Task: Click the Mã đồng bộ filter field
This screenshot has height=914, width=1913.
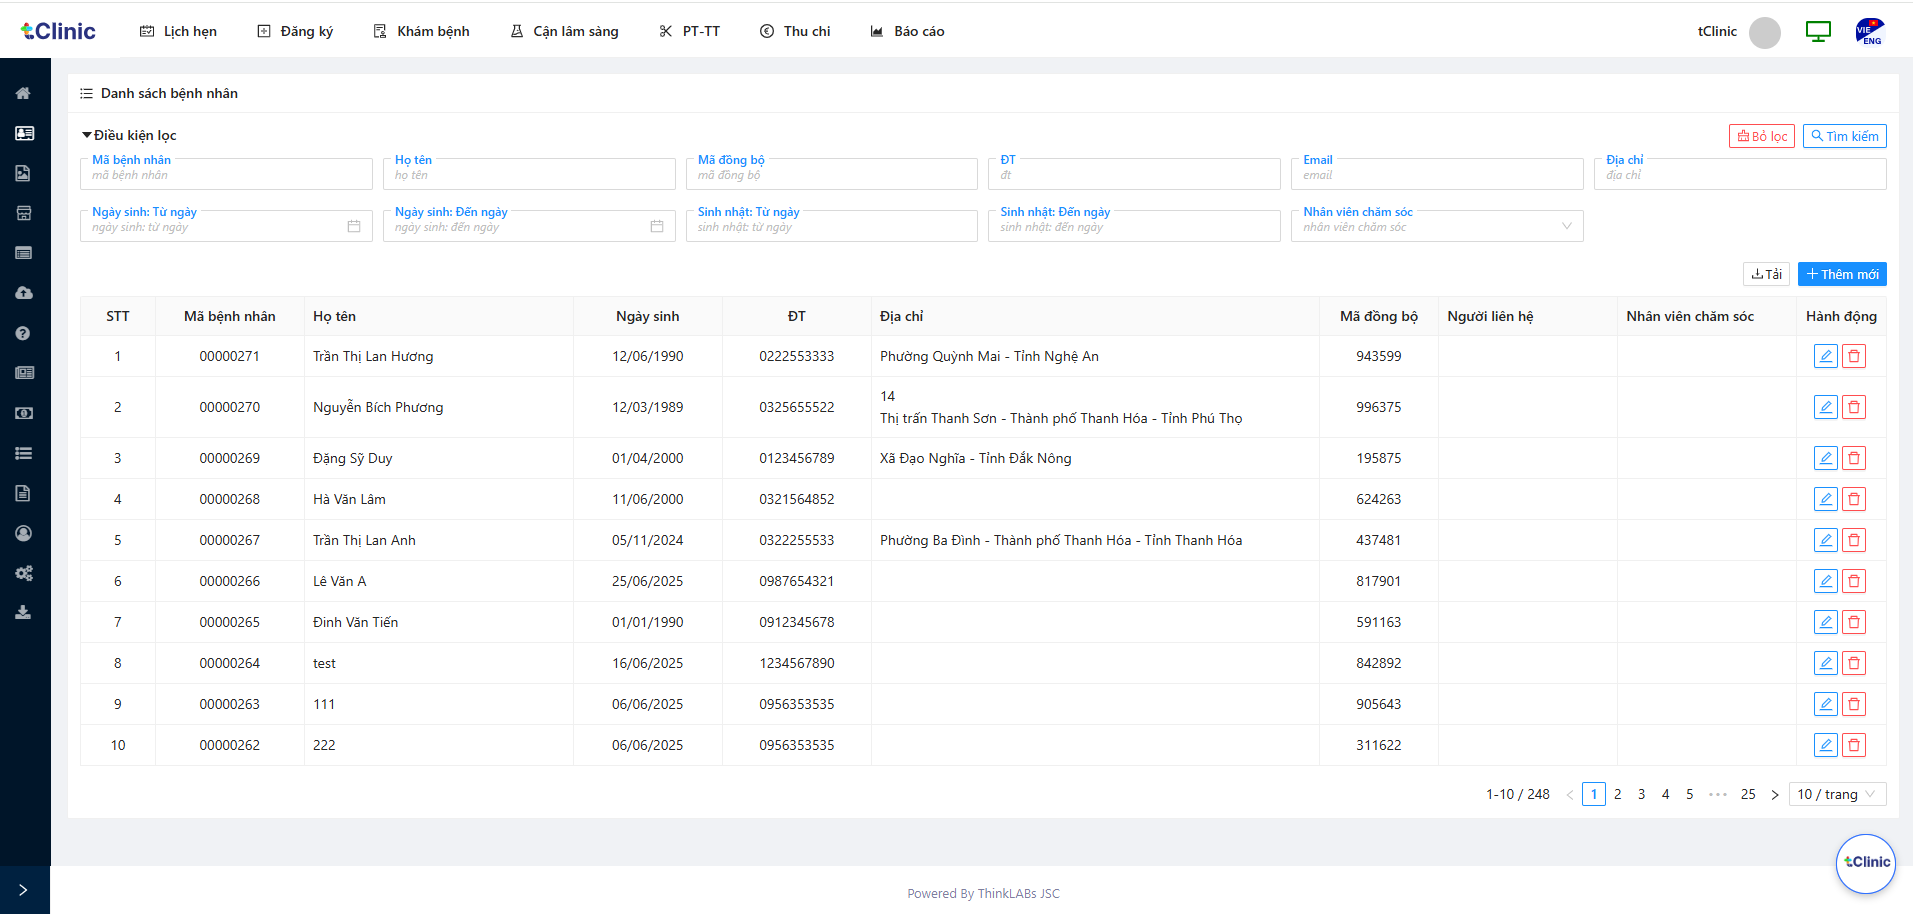Action: (832, 174)
